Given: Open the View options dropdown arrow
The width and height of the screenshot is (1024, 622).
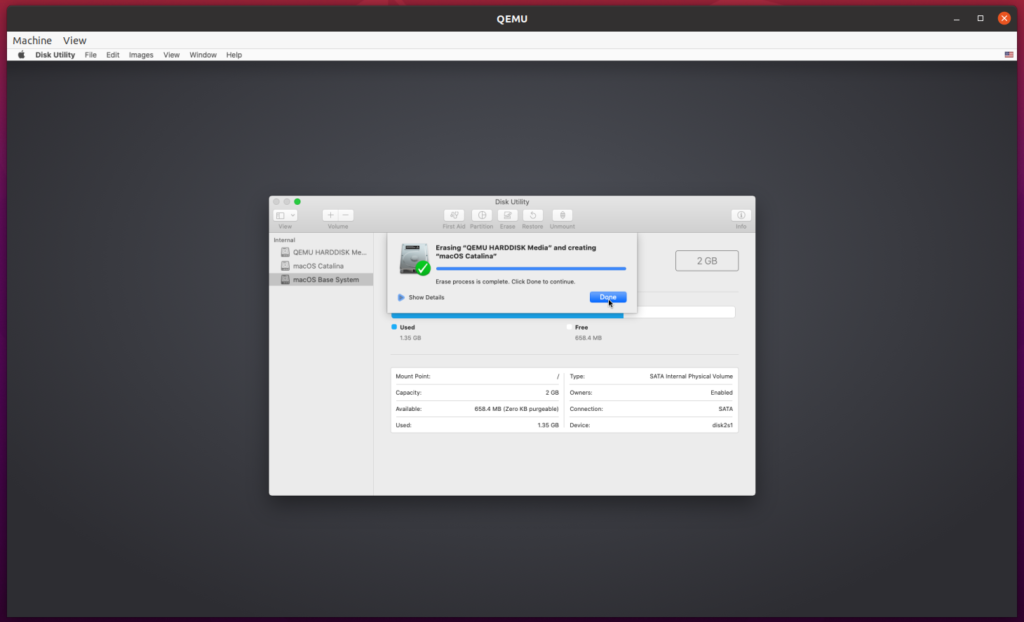Looking at the screenshot, I should click(292, 215).
